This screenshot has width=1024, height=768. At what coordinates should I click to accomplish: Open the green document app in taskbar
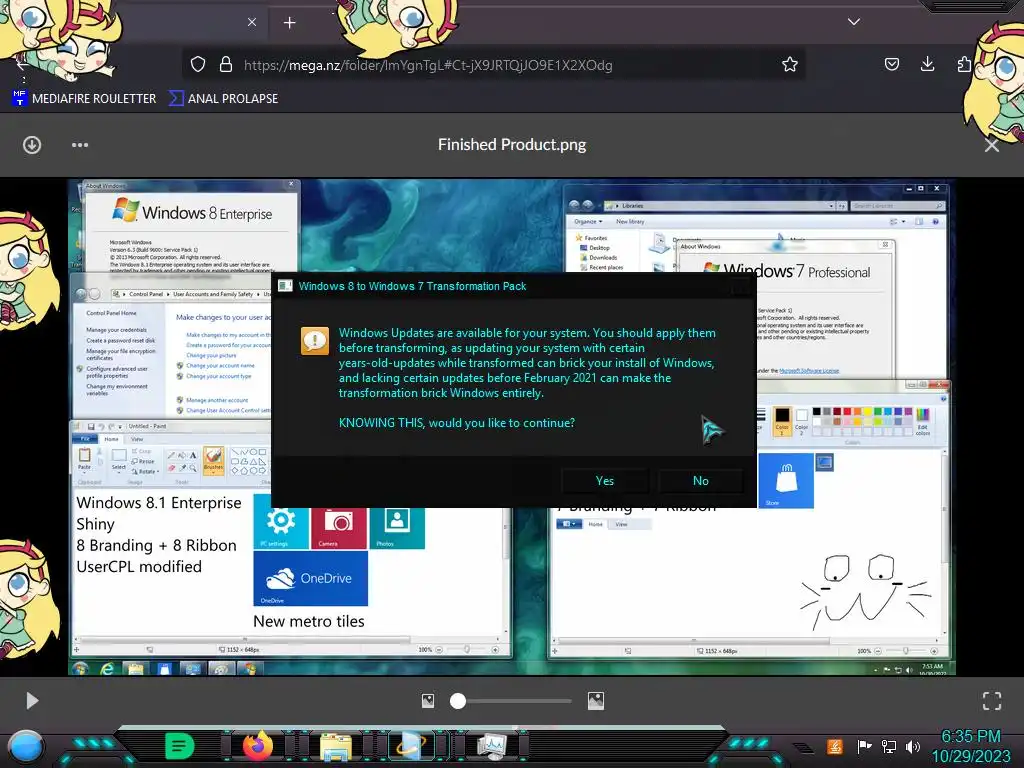click(x=180, y=746)
